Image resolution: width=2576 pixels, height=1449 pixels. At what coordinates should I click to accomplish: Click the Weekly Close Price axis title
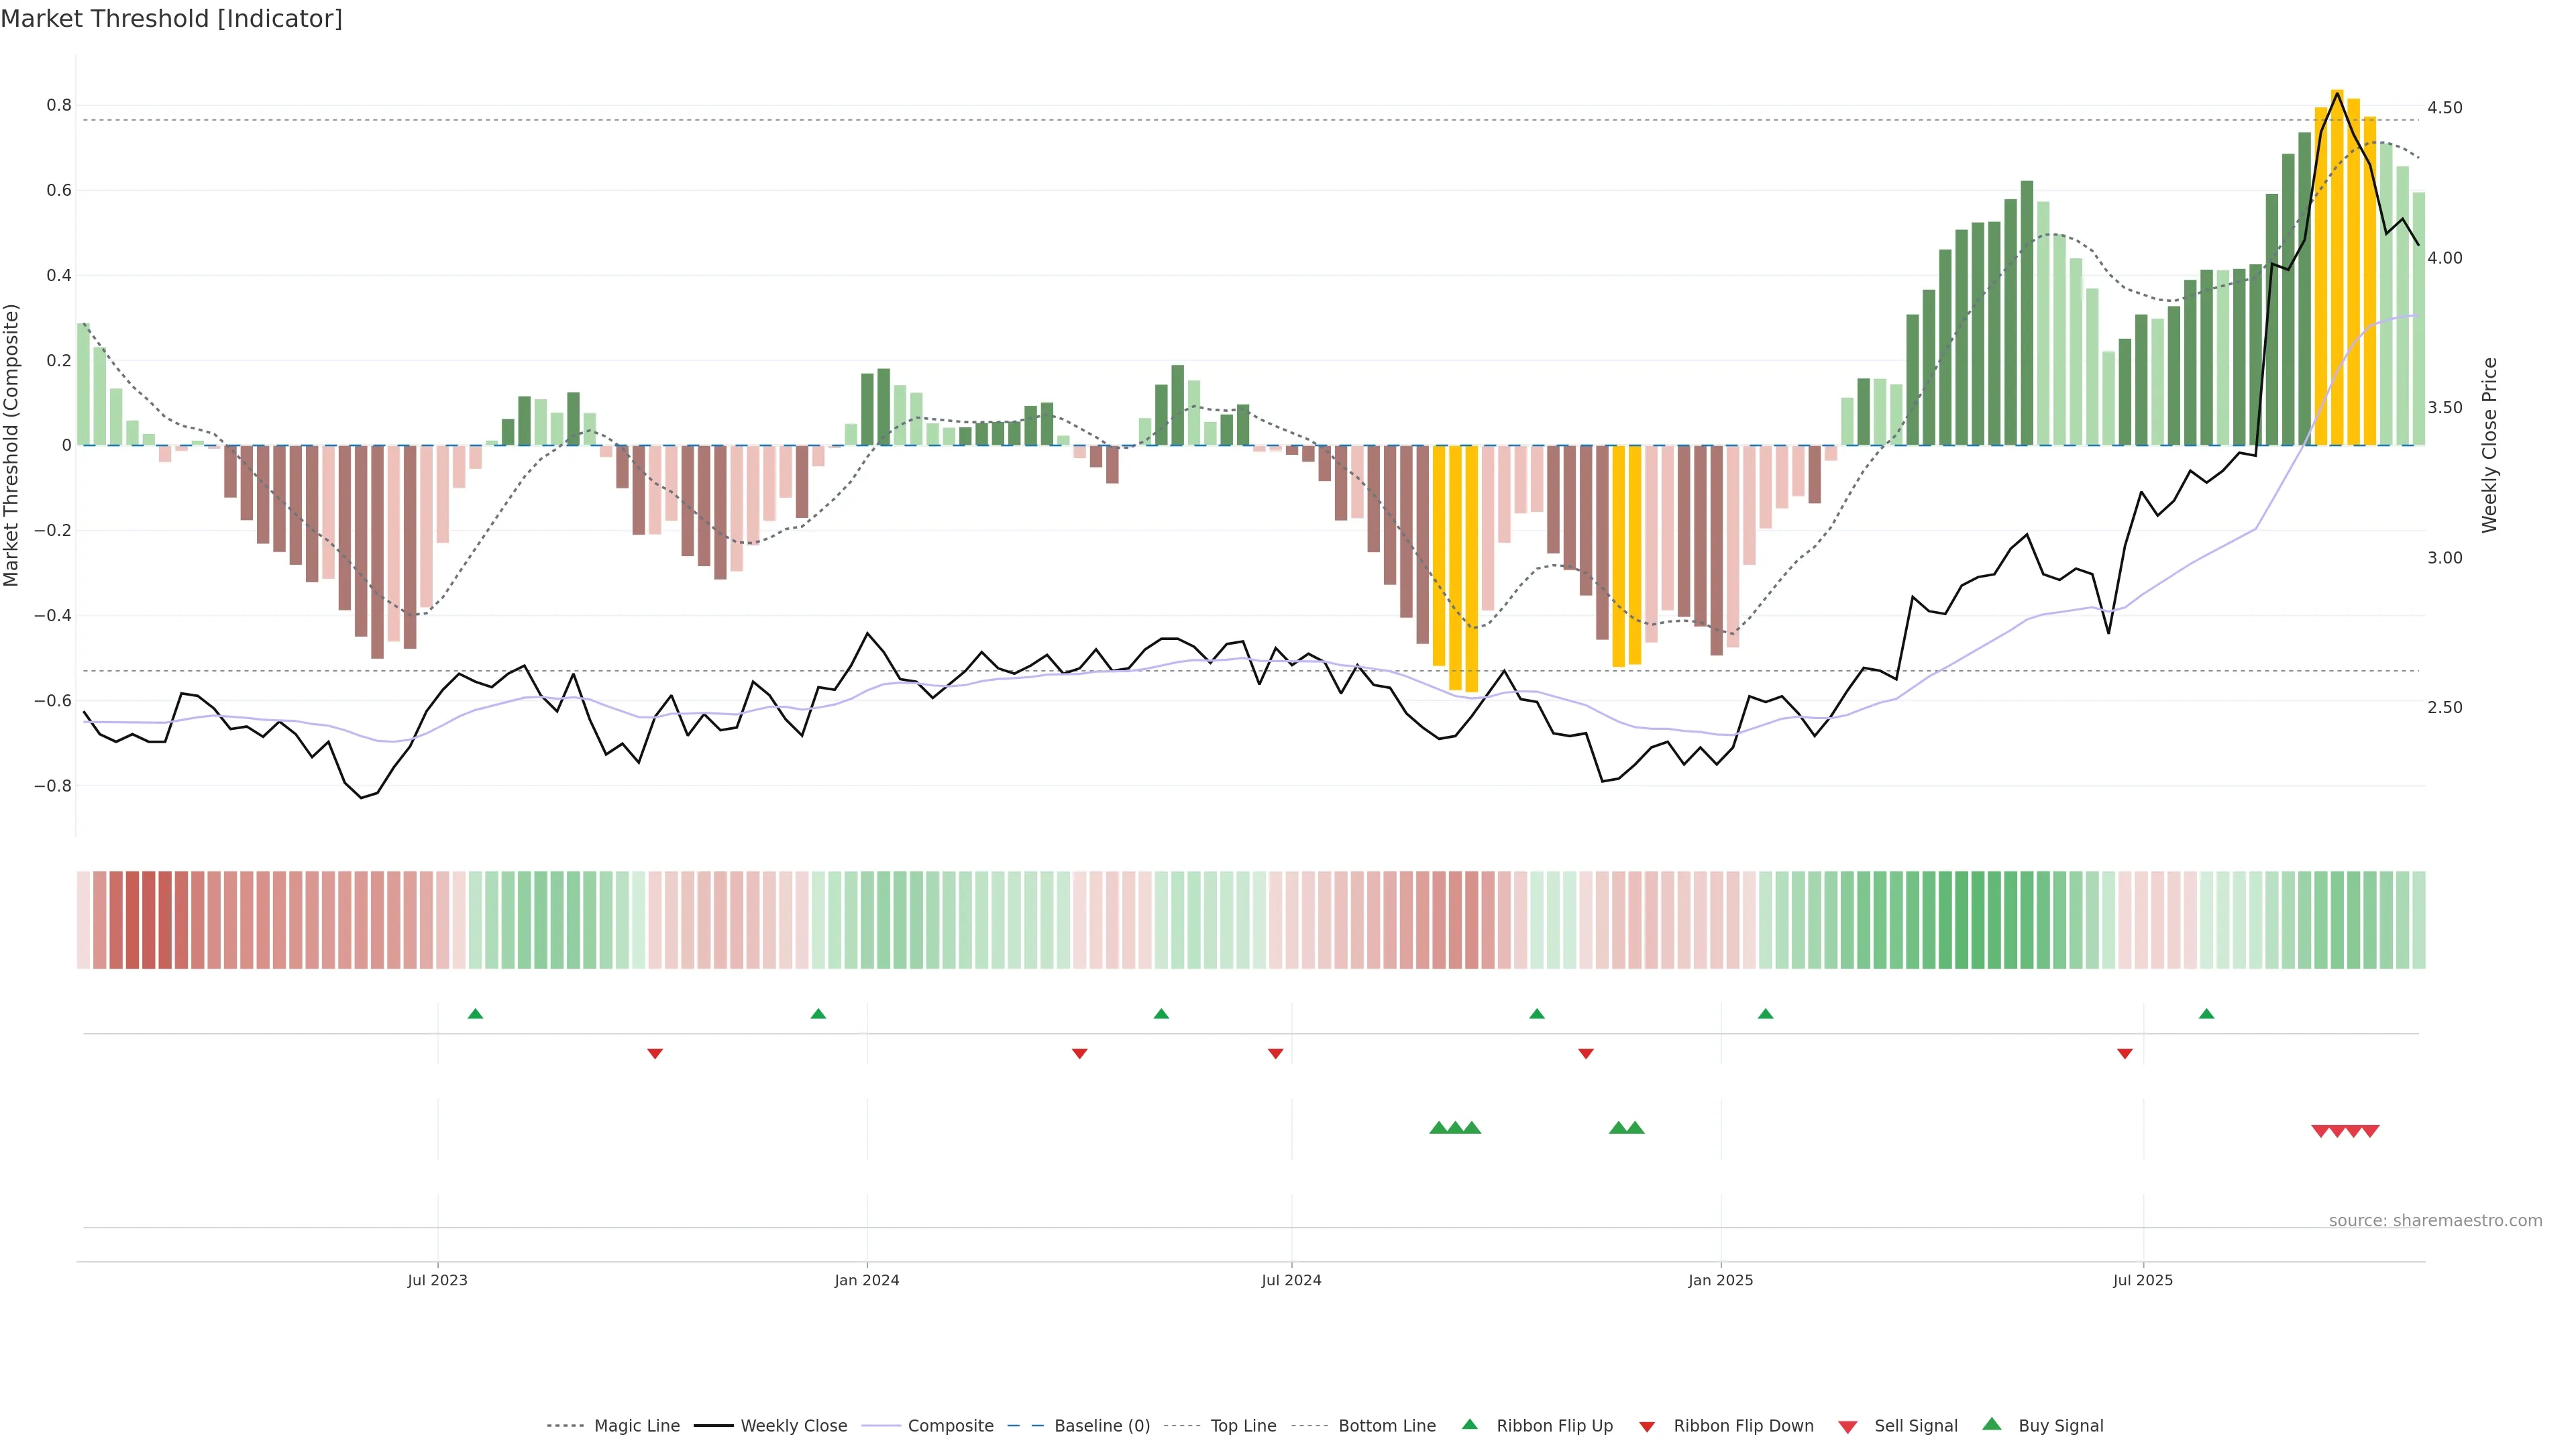point(2489,445)
